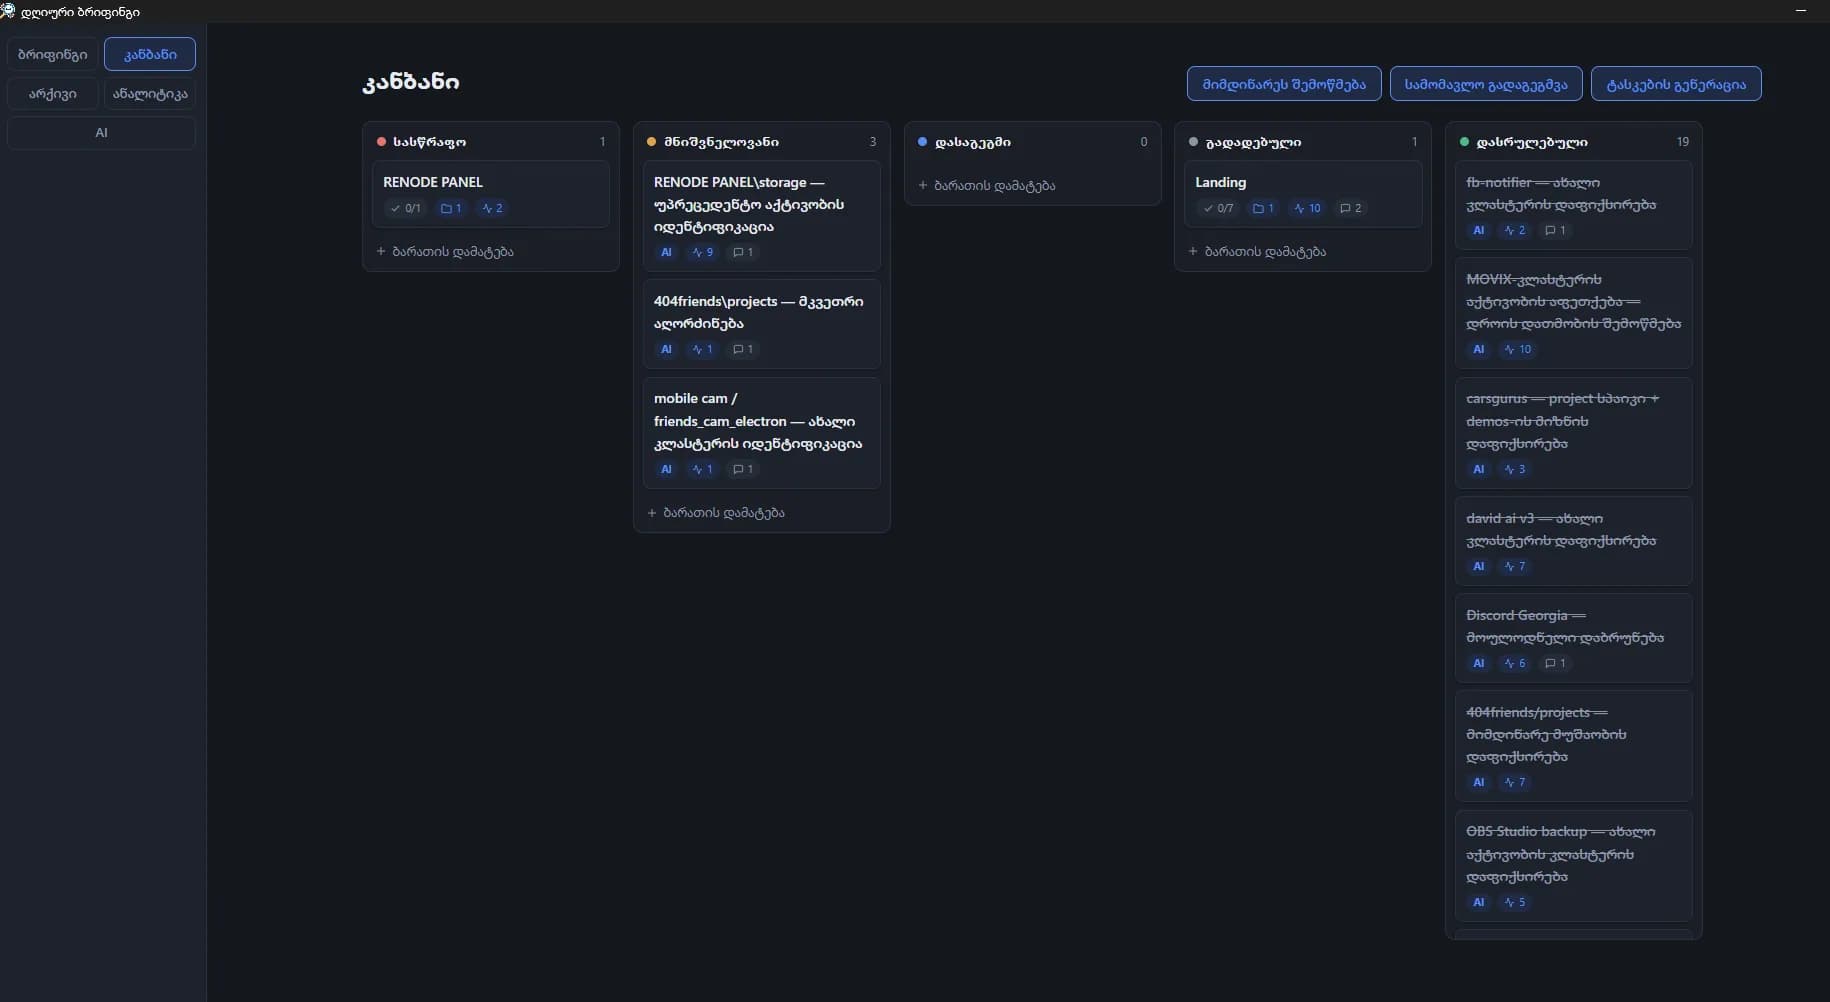This screenshot has width=1830, height=1002.
Task: Click comment badge 2 on Landing card
Action: pyautogui.click(x=1351, y=208)
